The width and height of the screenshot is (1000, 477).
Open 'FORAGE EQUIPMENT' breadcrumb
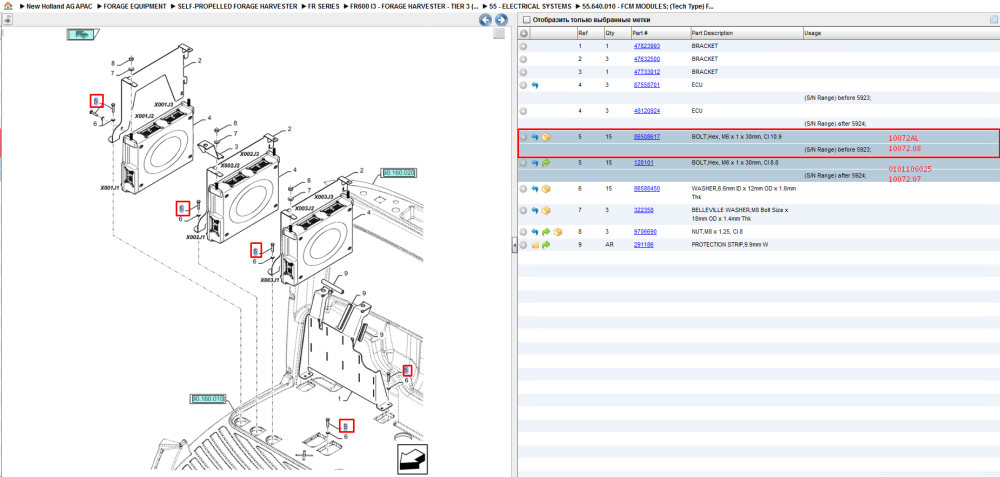[135, 6]
